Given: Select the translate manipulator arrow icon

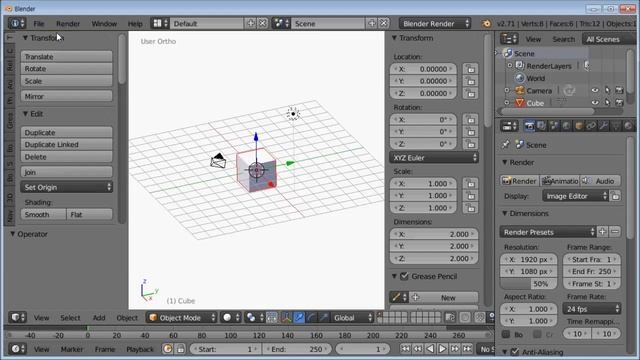Looking at the screenshot, I should [x=299, y=318].
